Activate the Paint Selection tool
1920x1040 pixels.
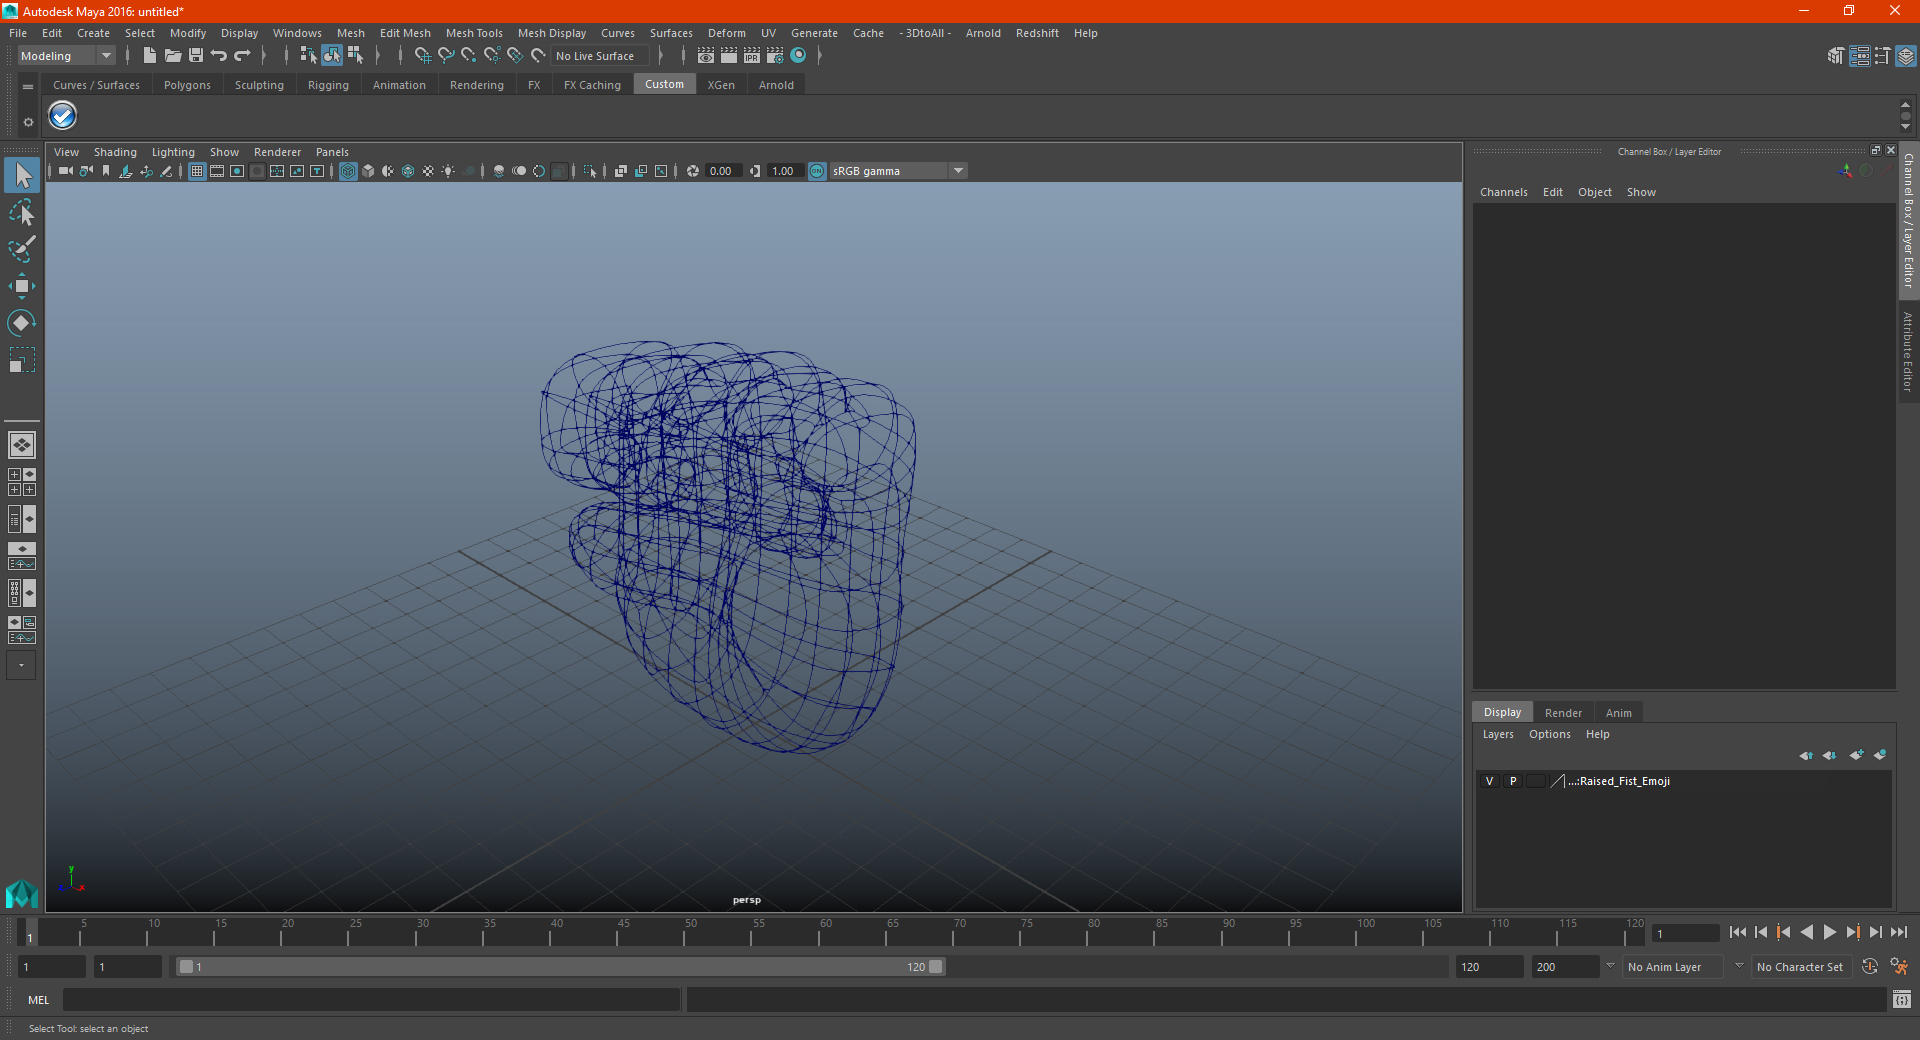click(x=22, y=248)
